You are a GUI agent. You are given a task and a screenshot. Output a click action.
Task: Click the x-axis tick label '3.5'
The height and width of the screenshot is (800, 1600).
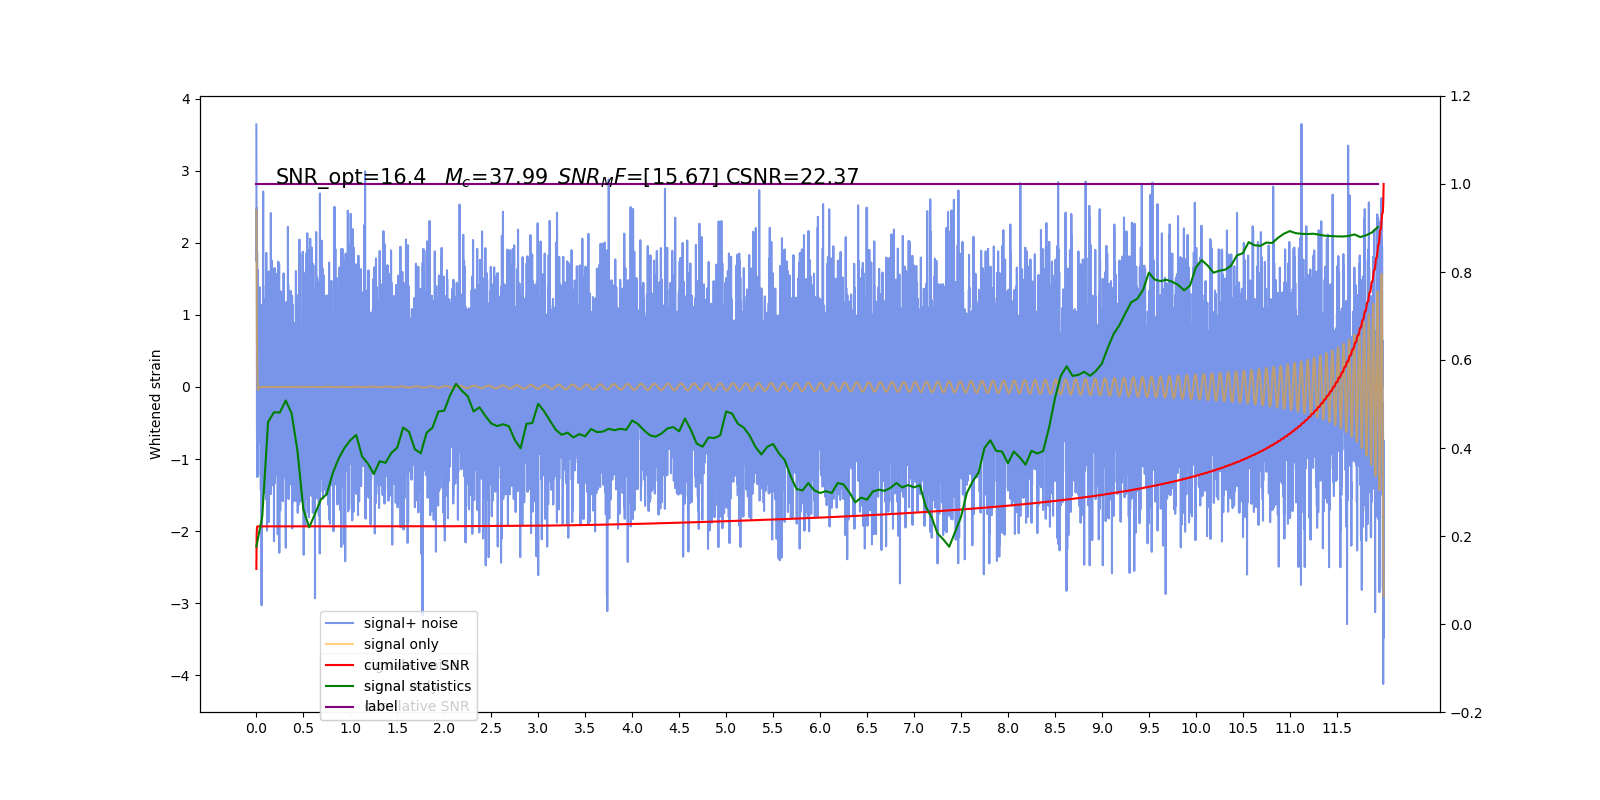coord(585,728)
